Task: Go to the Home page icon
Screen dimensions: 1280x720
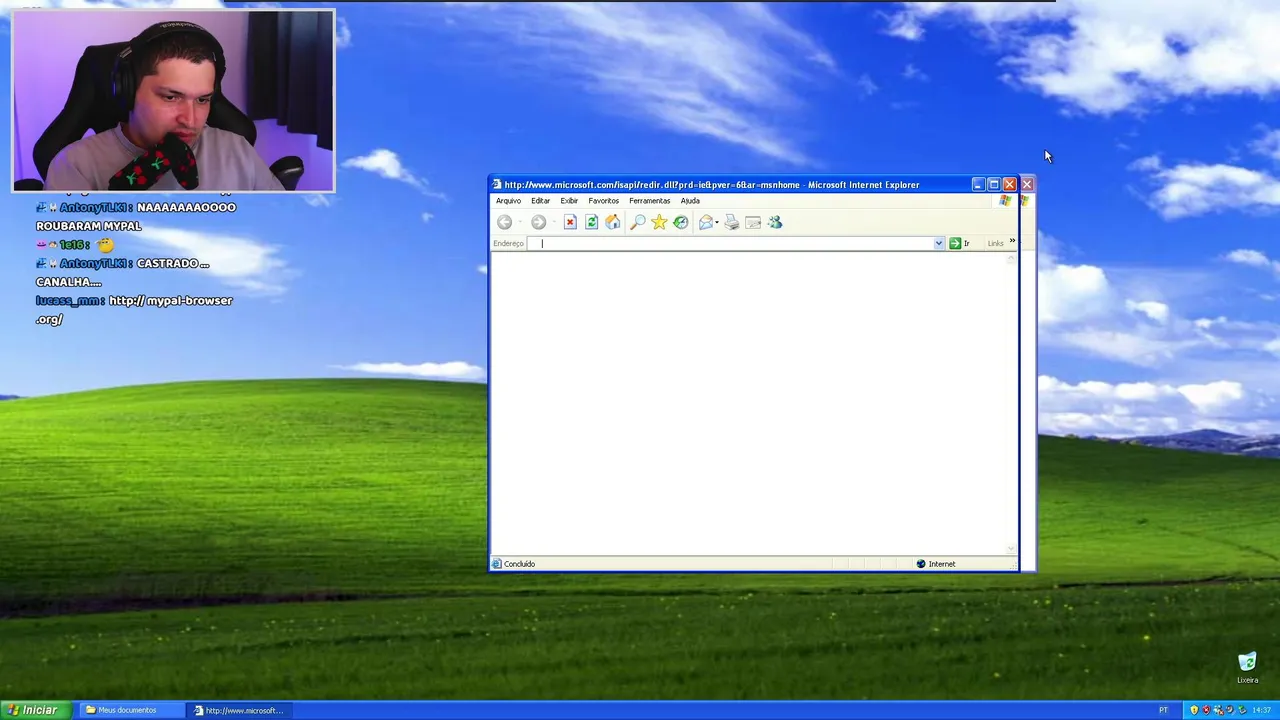Action: 612,222
